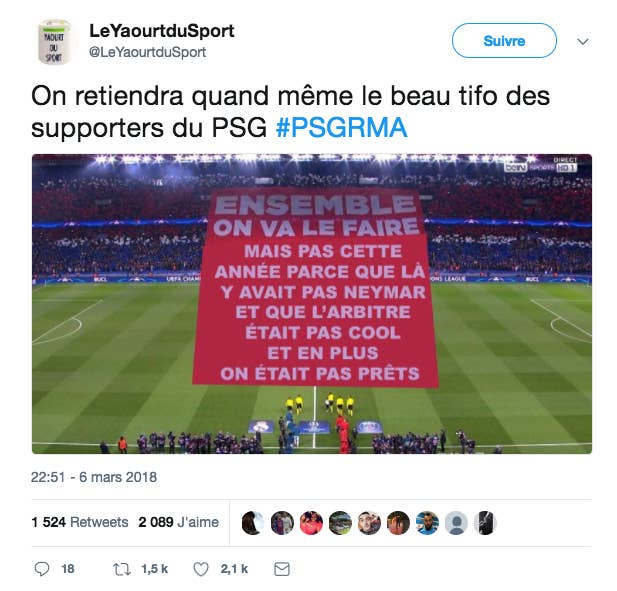Click the reply speech bubble icon
The width and height of the screenshot is (617, 591).
coord(42,569)
